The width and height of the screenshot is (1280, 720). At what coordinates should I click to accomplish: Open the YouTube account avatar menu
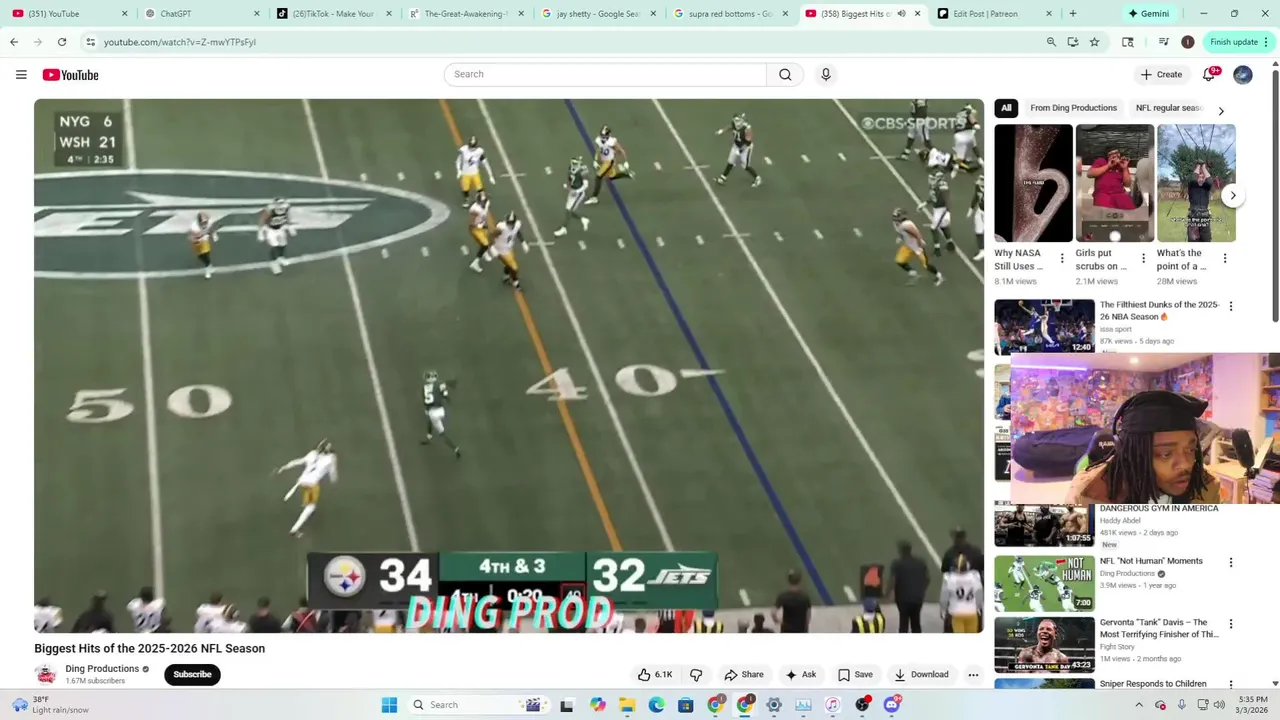pos(1243,75)
